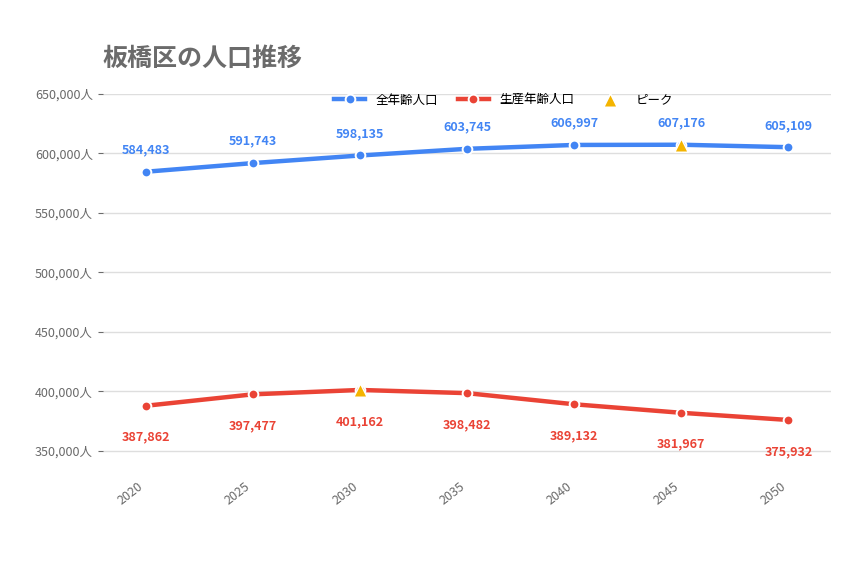
Task: Click the value label 389,132
Action: [x=573, y=436]
